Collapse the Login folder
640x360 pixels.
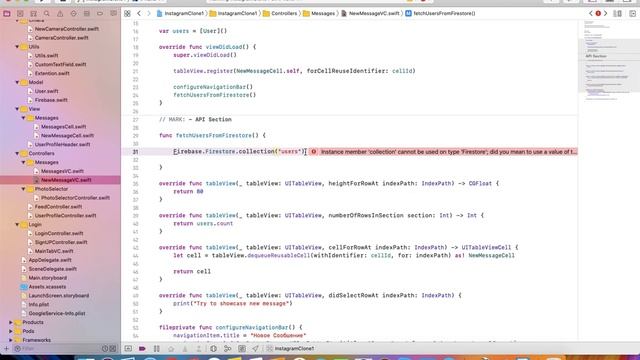click(17, 224)
